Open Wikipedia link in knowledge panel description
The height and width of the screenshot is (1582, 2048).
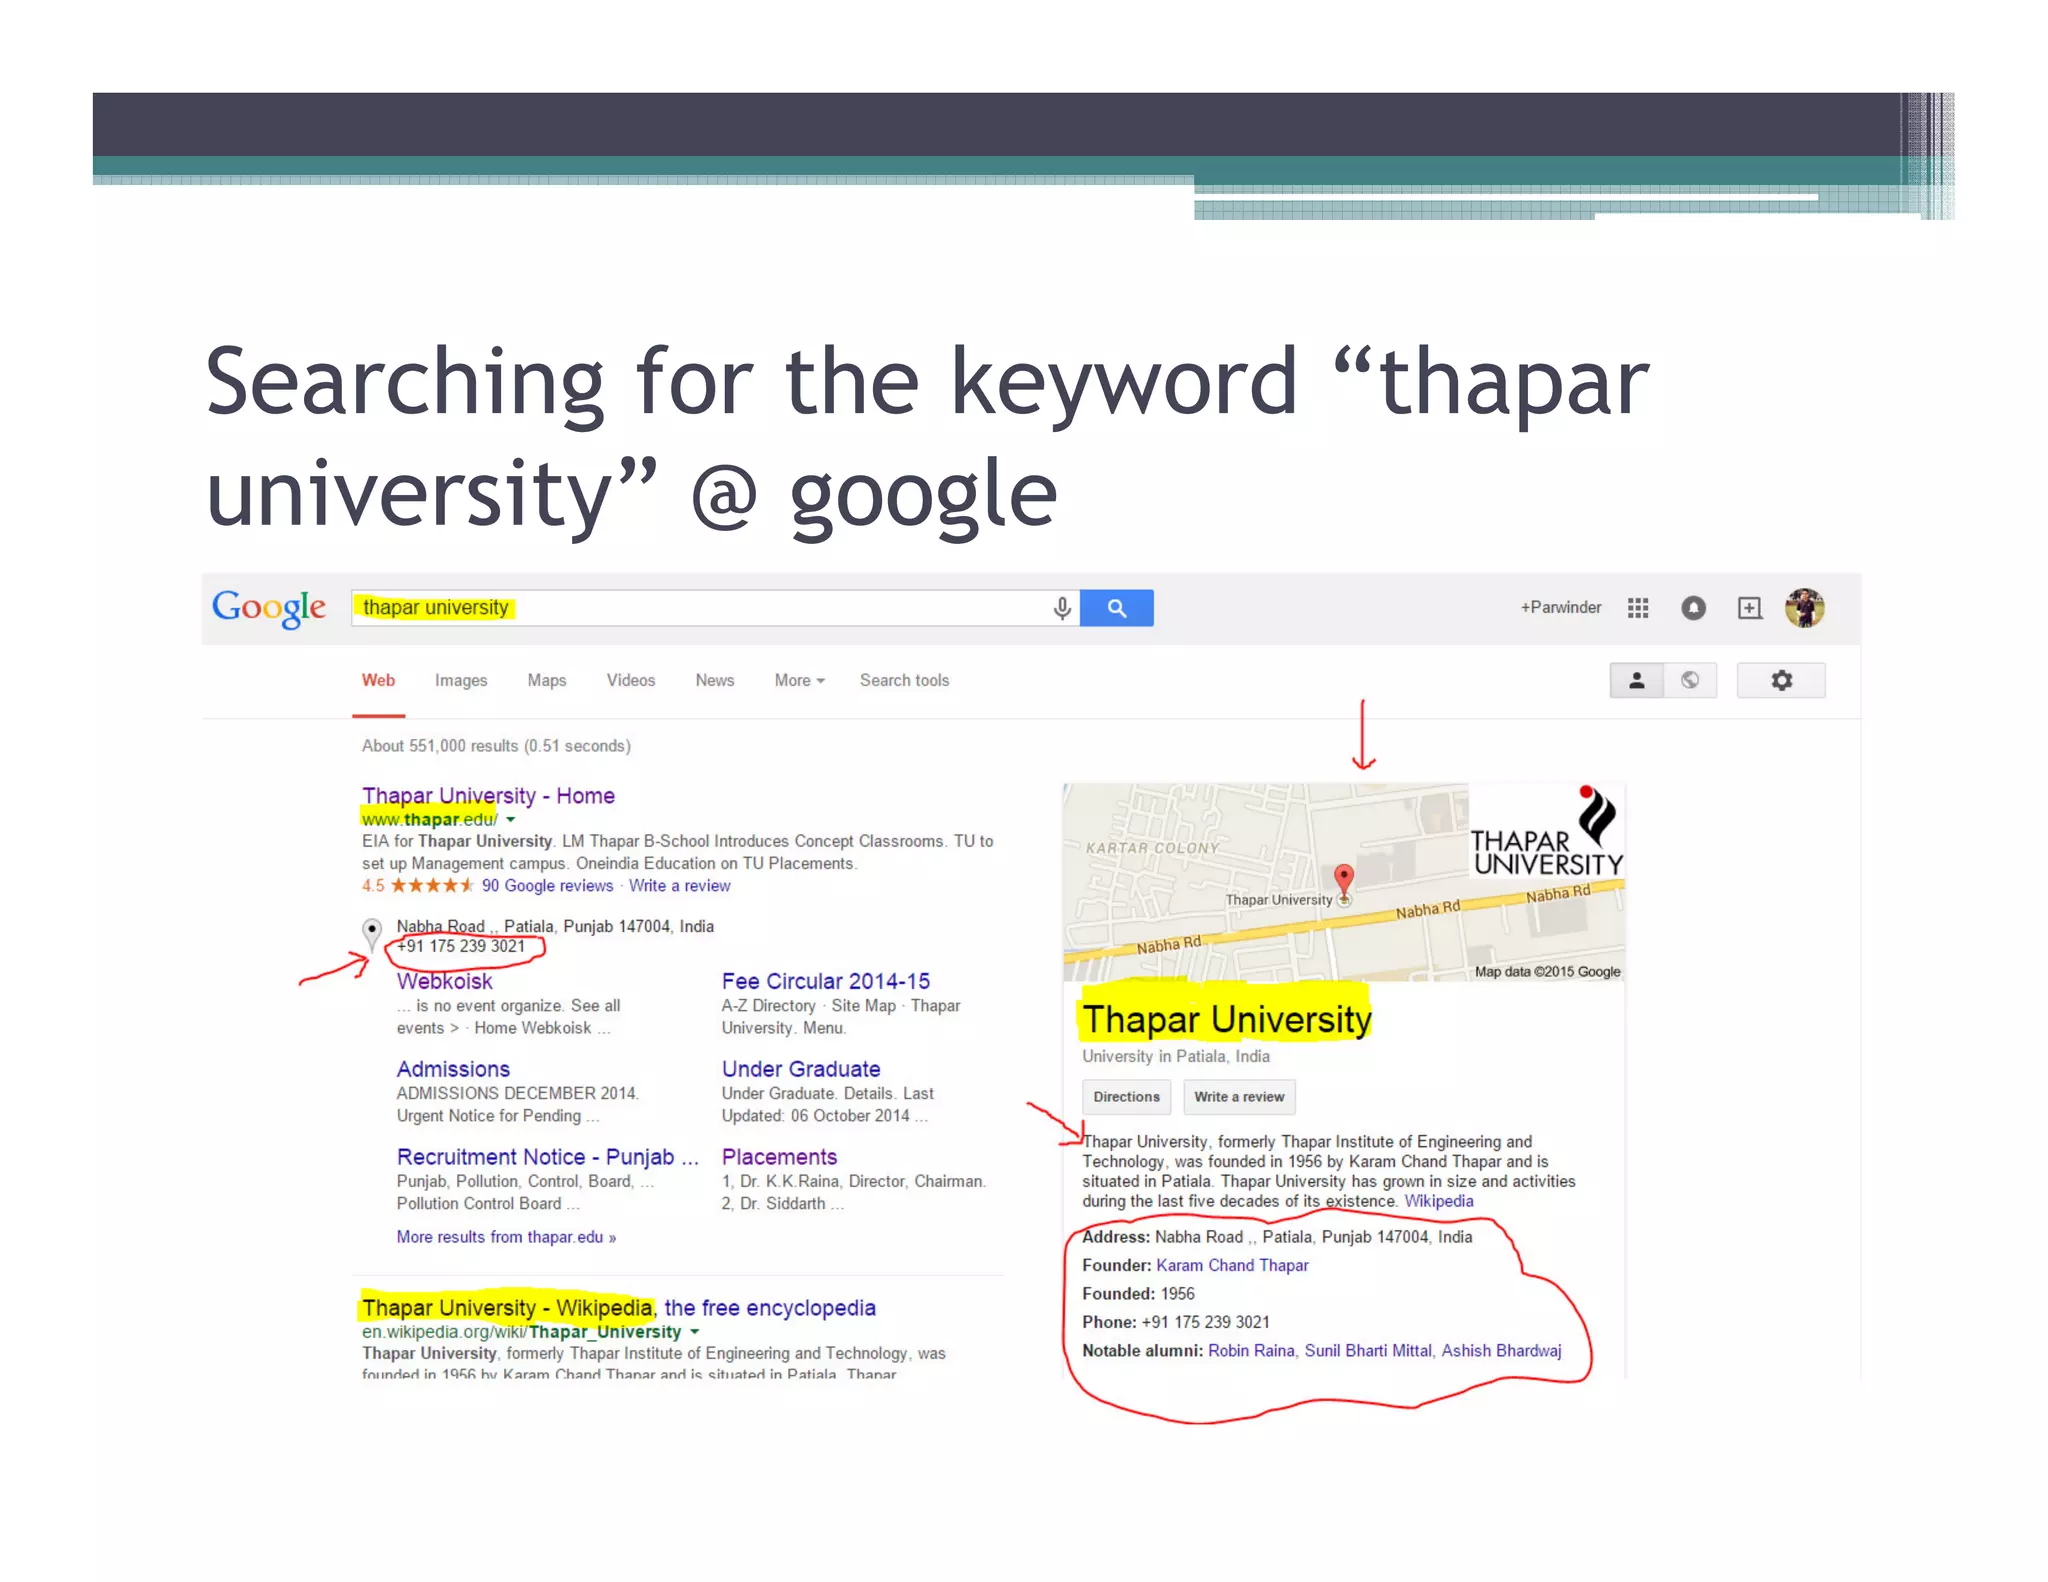pos(1438,1201)
